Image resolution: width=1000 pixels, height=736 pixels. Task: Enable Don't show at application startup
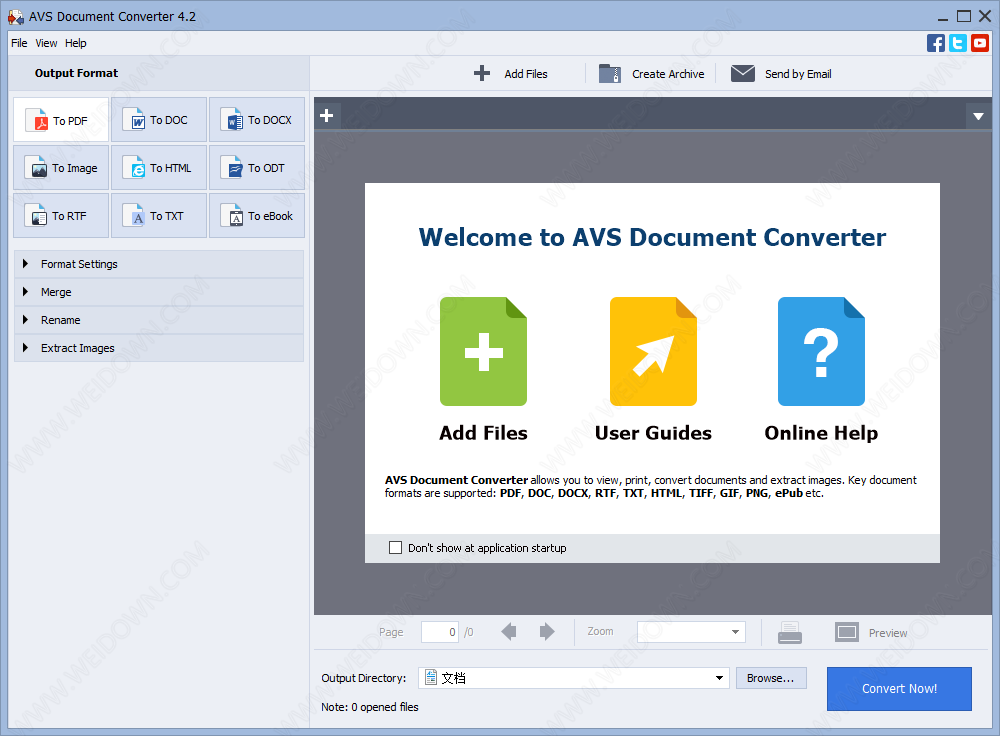pyautogui.click(x=395, y=548)
